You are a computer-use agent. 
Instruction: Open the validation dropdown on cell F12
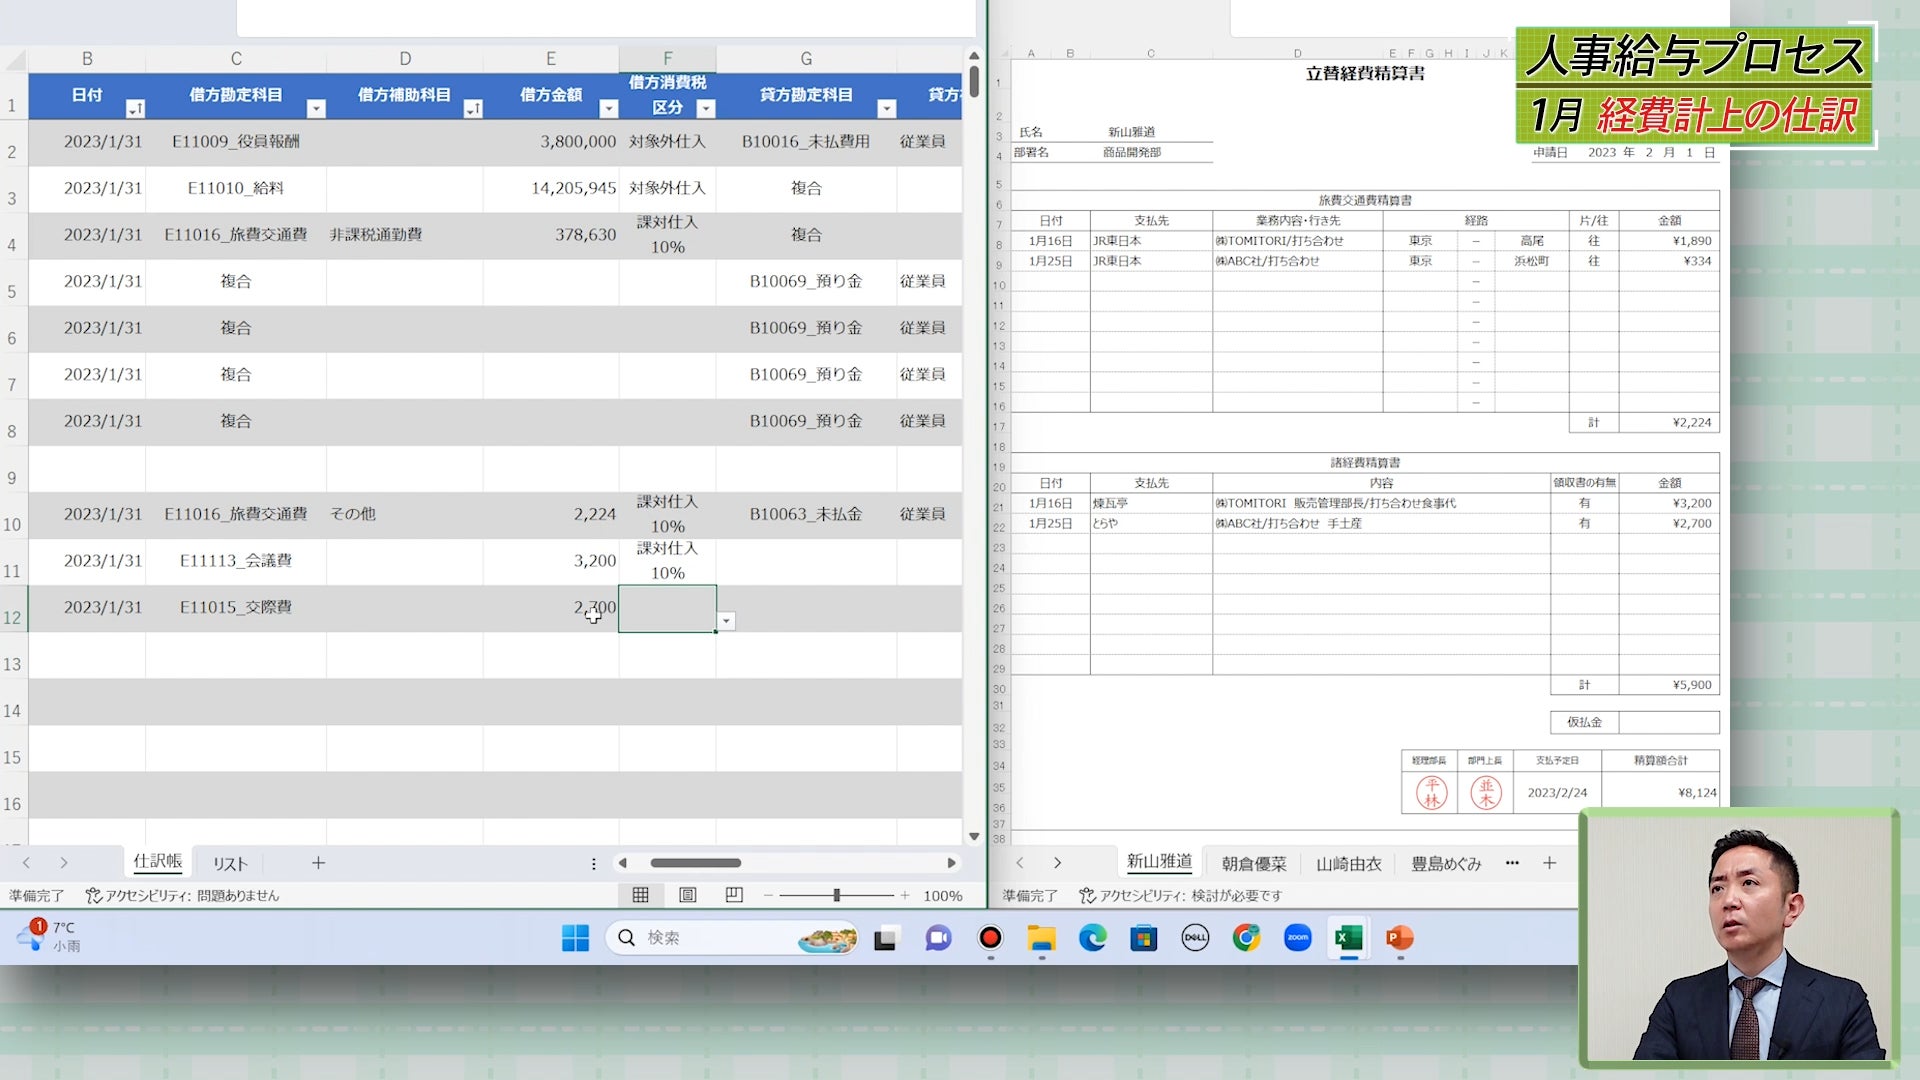[x=727, y=621]
